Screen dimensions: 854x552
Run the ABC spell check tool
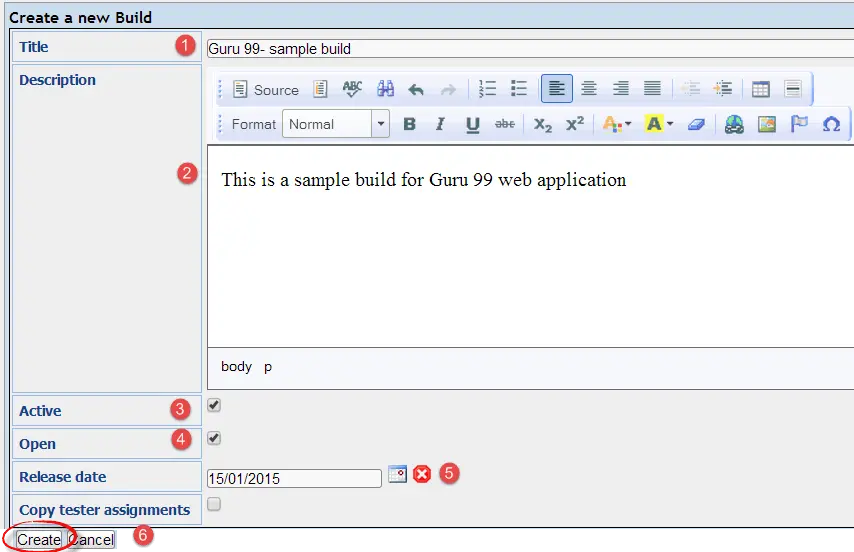pos(352,89)
